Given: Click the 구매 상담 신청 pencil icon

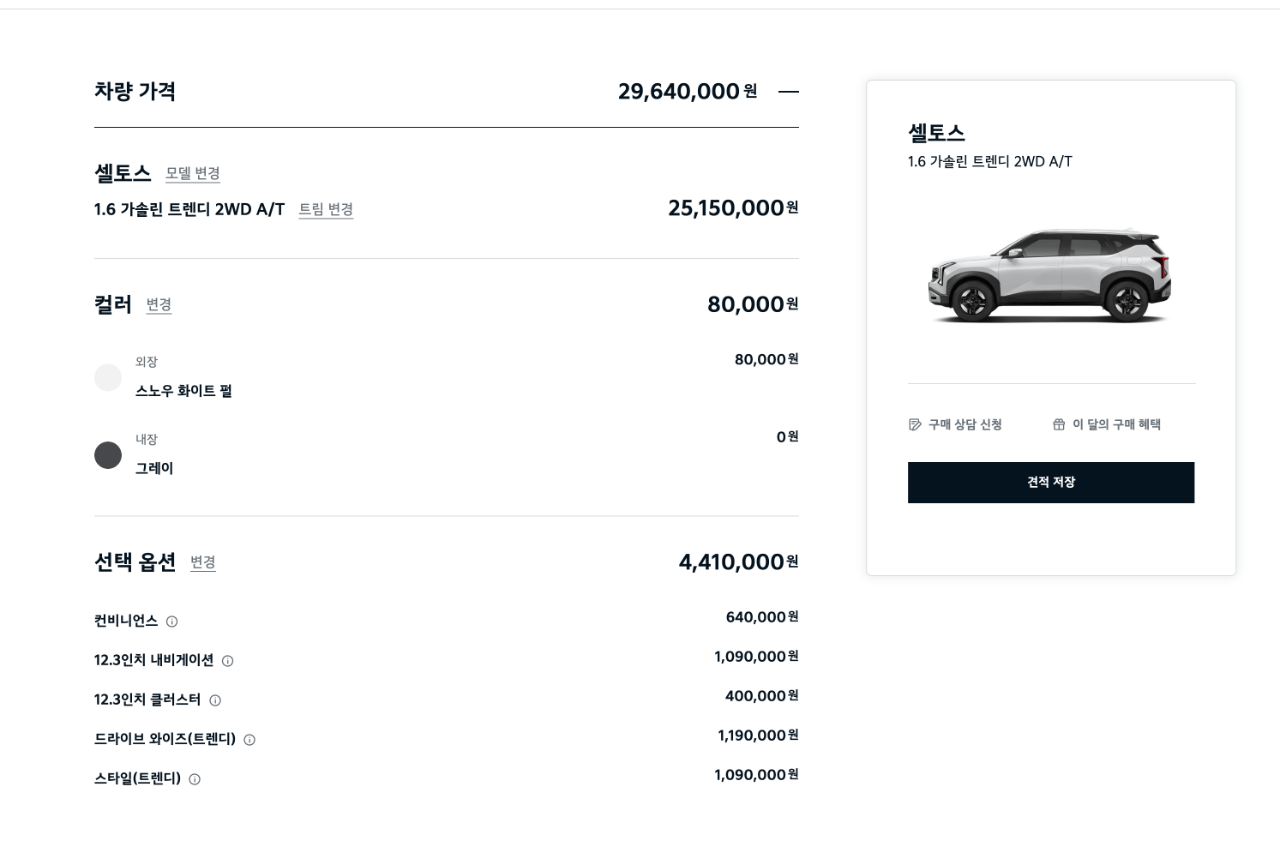Looking at the screenshot, I should pyautogui.click(x=915, y=425).
